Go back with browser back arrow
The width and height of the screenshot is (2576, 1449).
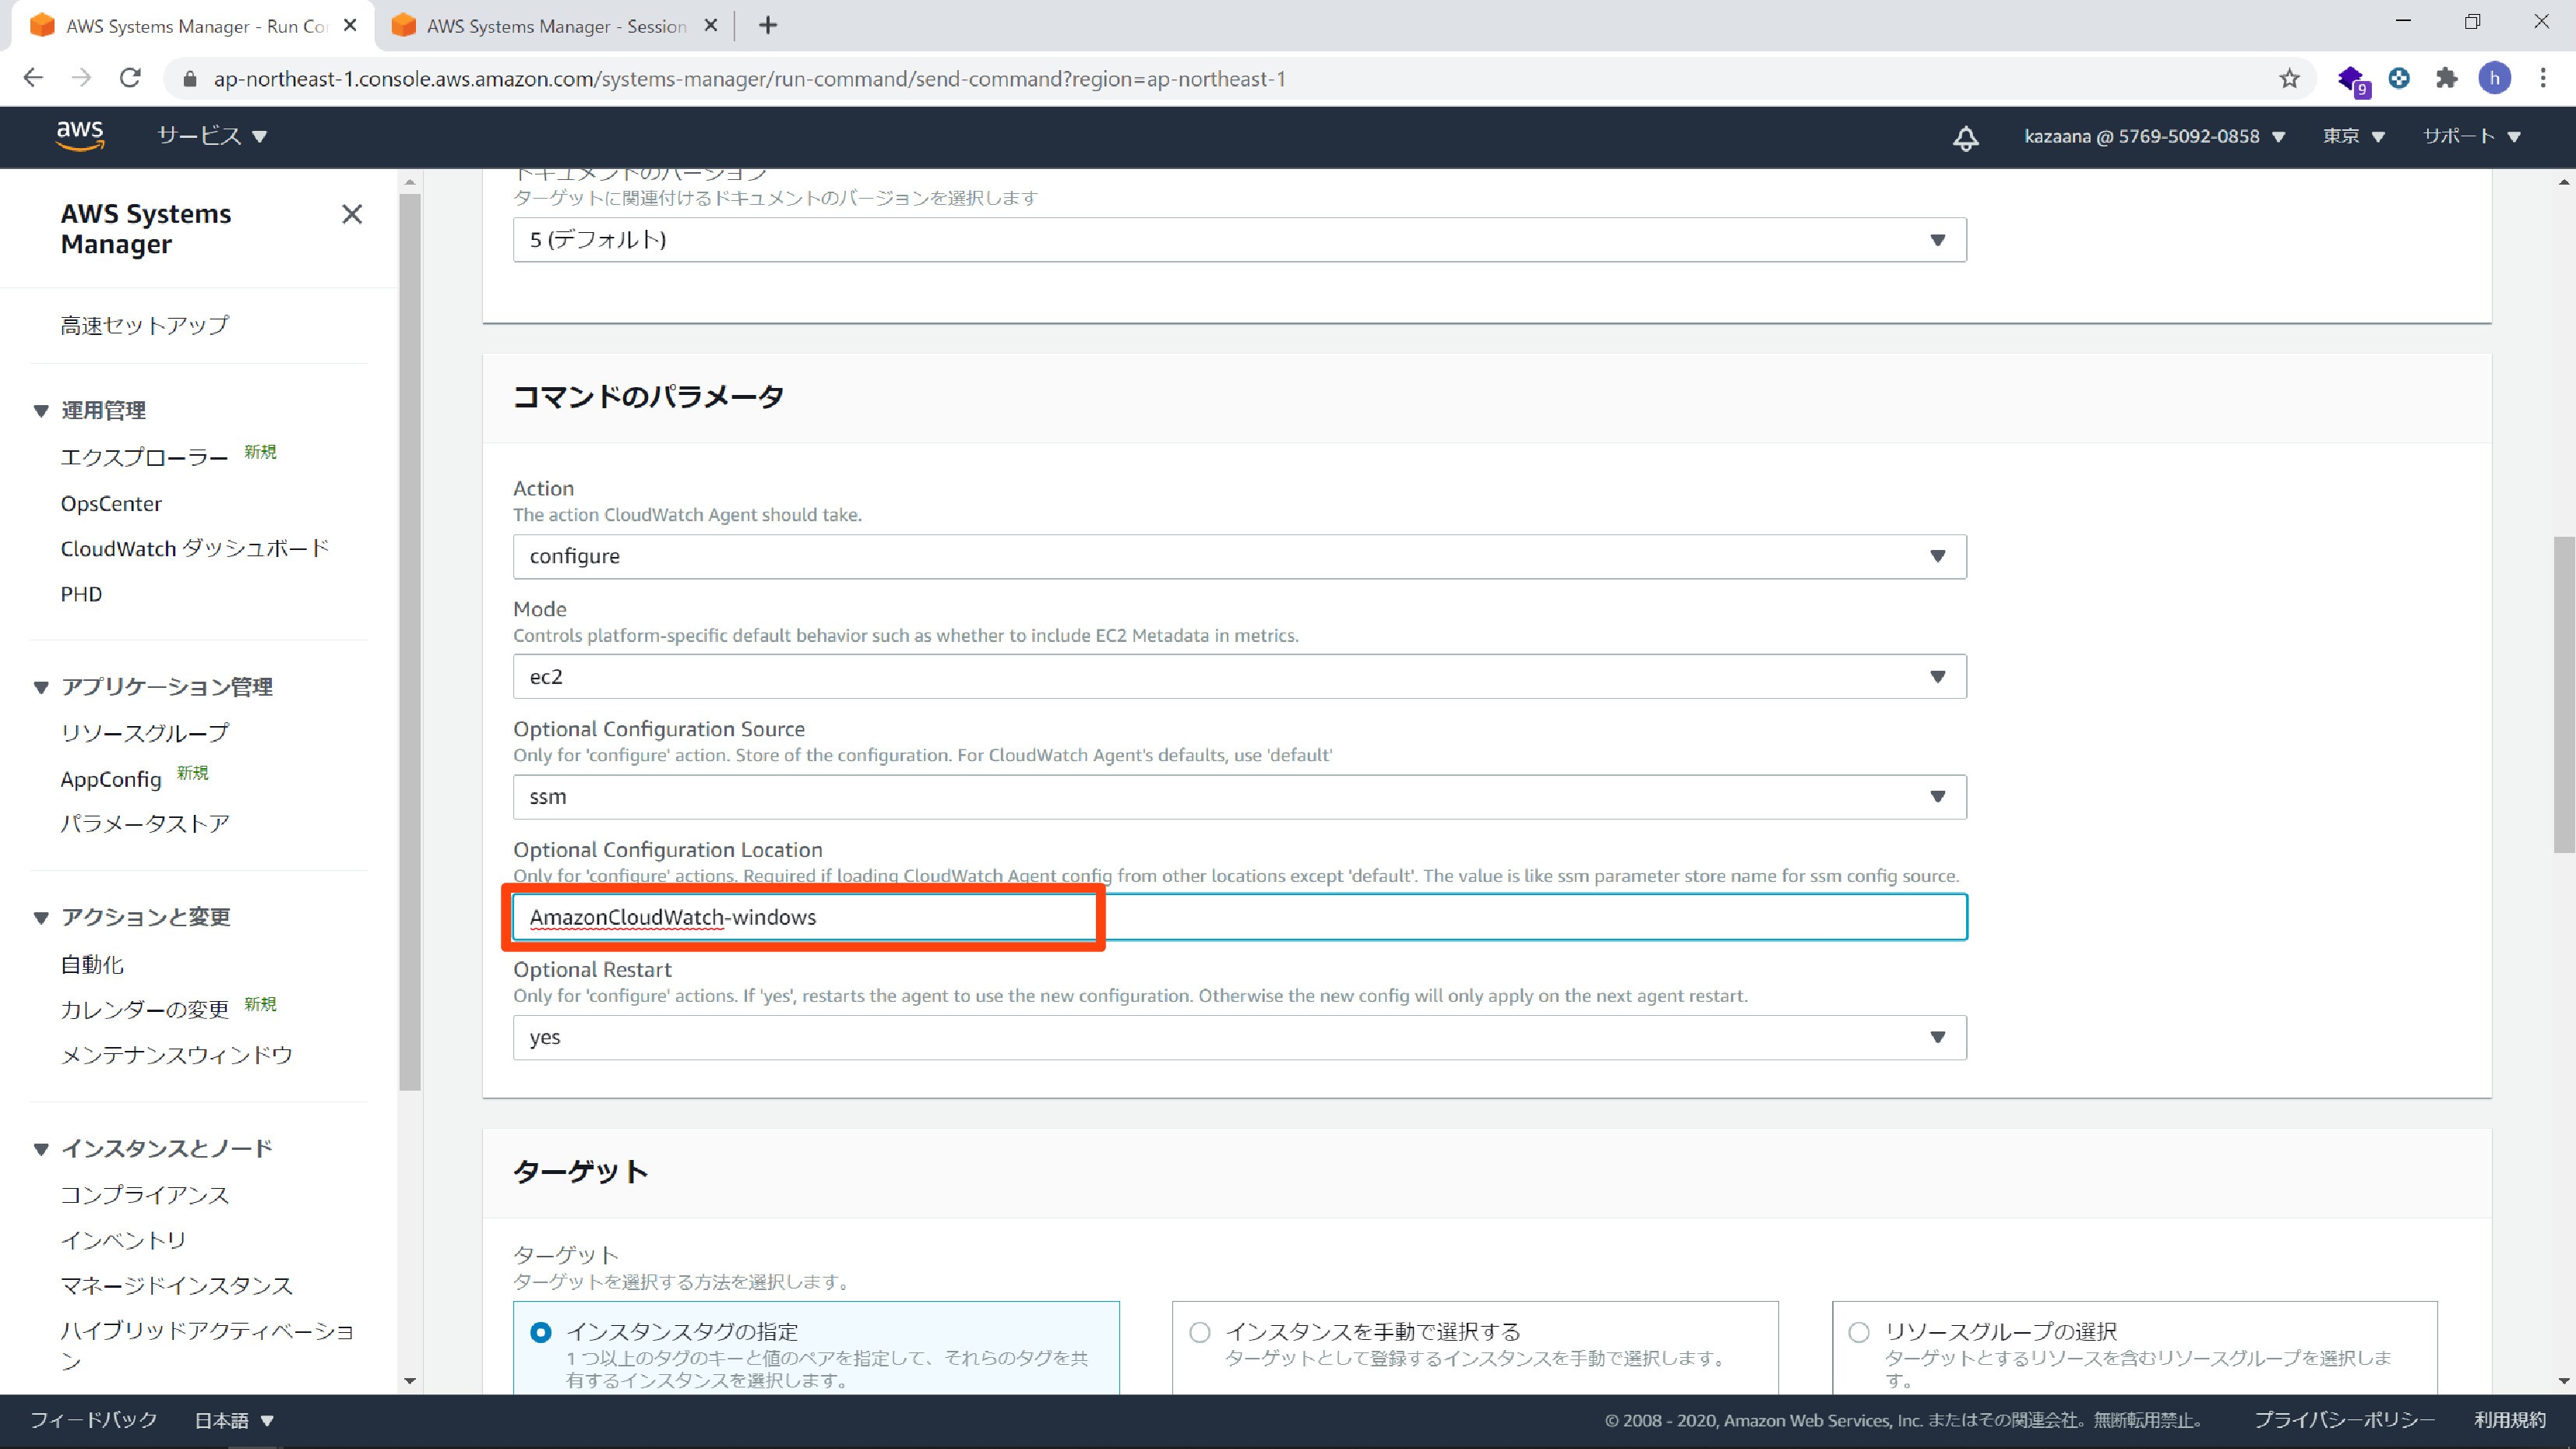pyautogui.click(x=33, y=78)
